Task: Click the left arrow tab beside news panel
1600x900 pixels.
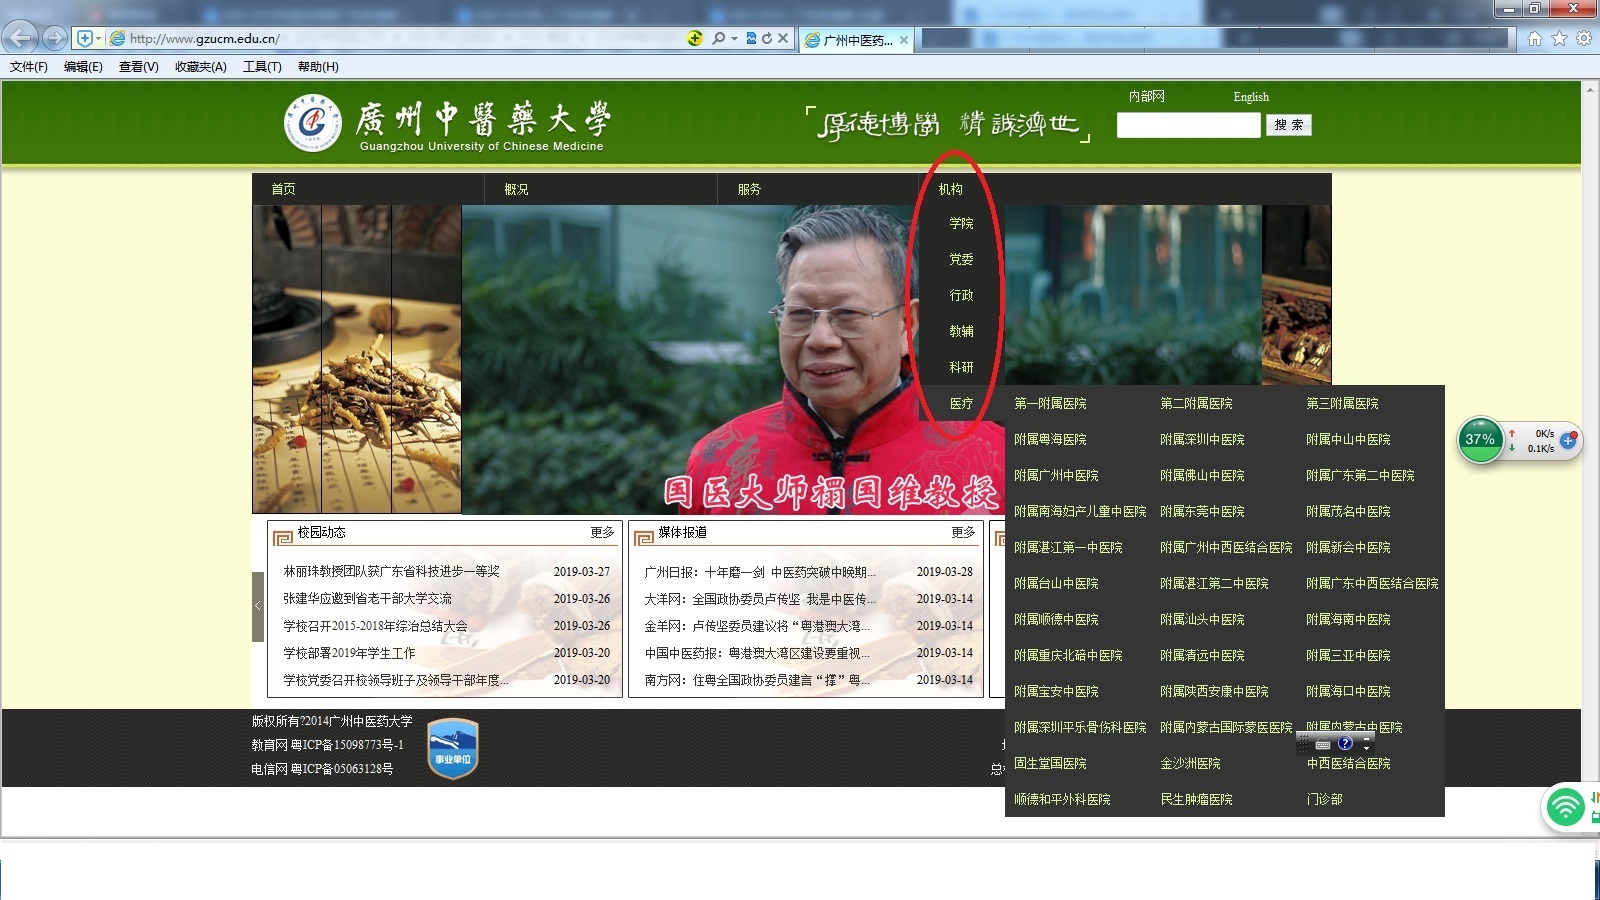Action: click(x=258, y=606)
